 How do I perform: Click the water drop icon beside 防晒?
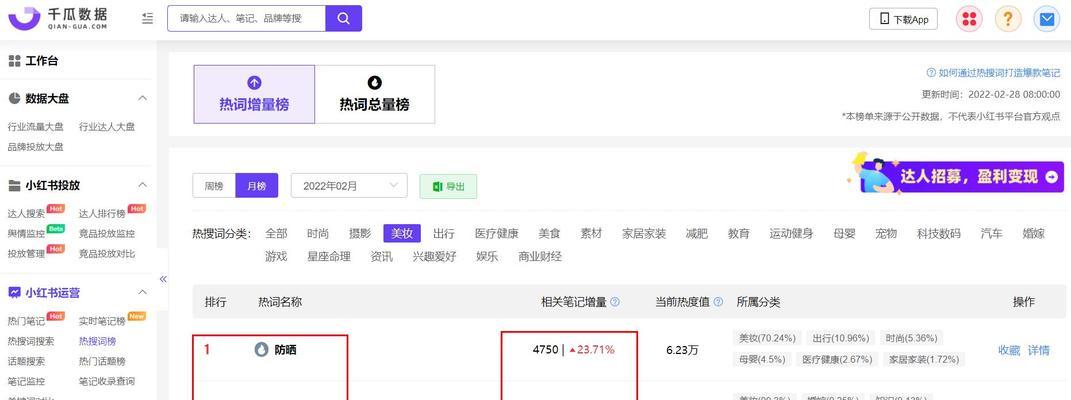click(x=262, y=349)
